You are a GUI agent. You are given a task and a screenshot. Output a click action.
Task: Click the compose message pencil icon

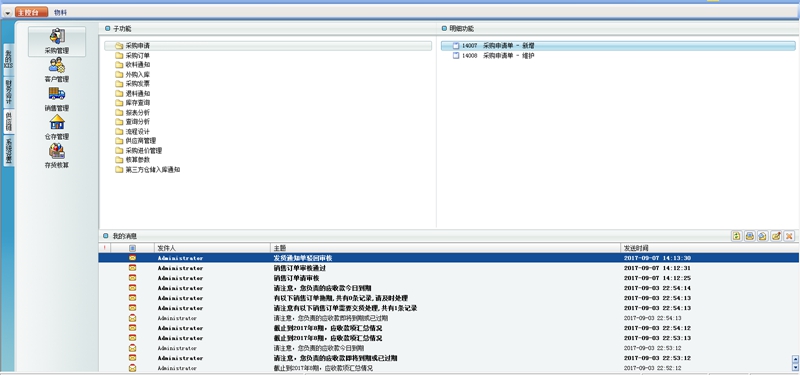[776, 236]
